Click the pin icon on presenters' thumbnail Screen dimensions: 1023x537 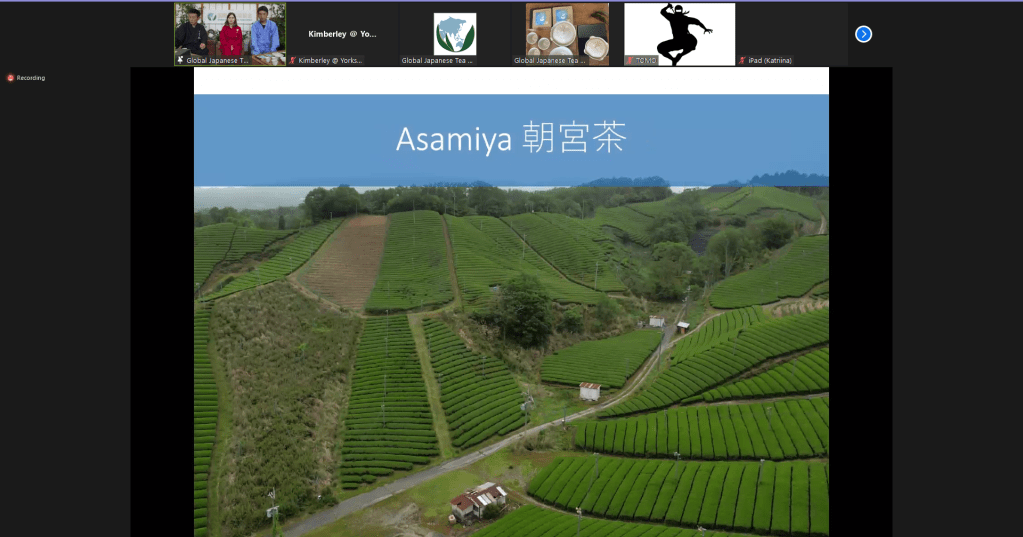coord(181,60)
